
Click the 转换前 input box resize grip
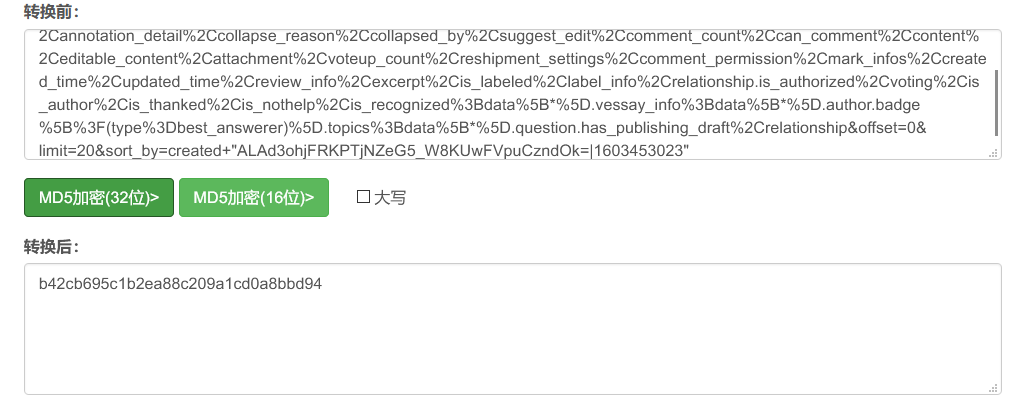tap(993, 152)
